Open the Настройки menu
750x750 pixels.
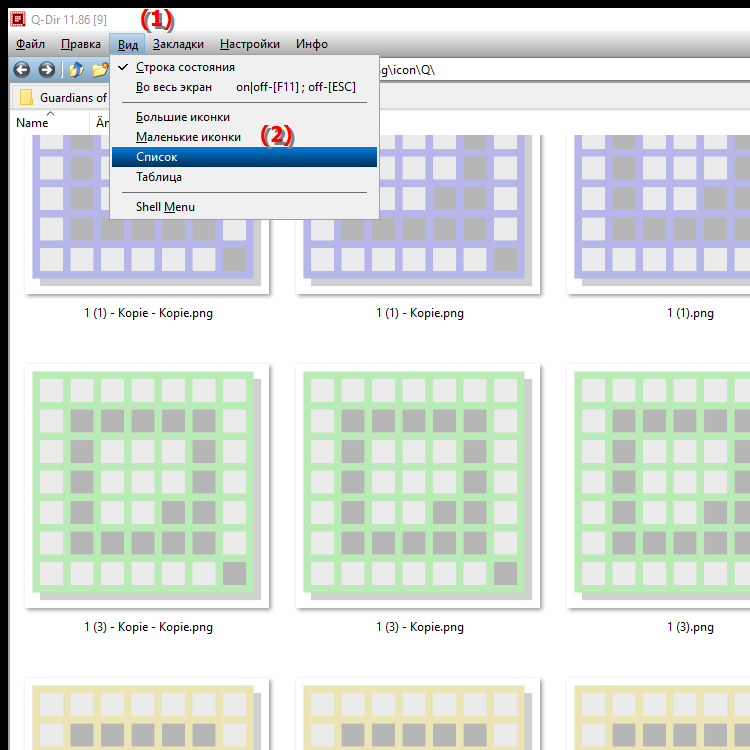coord(250,44)
